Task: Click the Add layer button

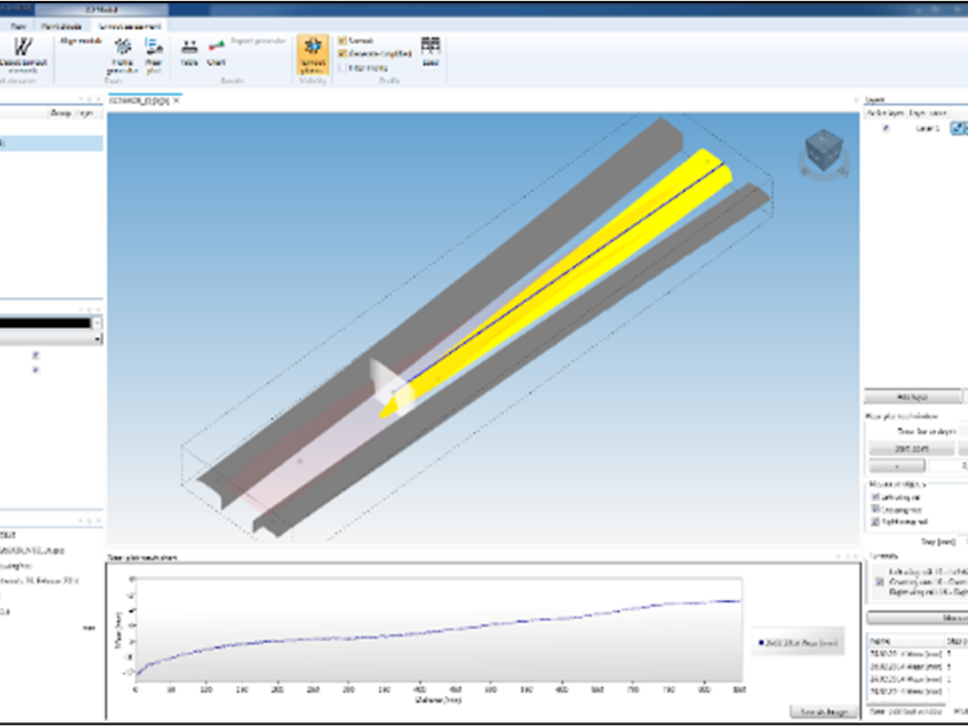Action: click(912, 397)
